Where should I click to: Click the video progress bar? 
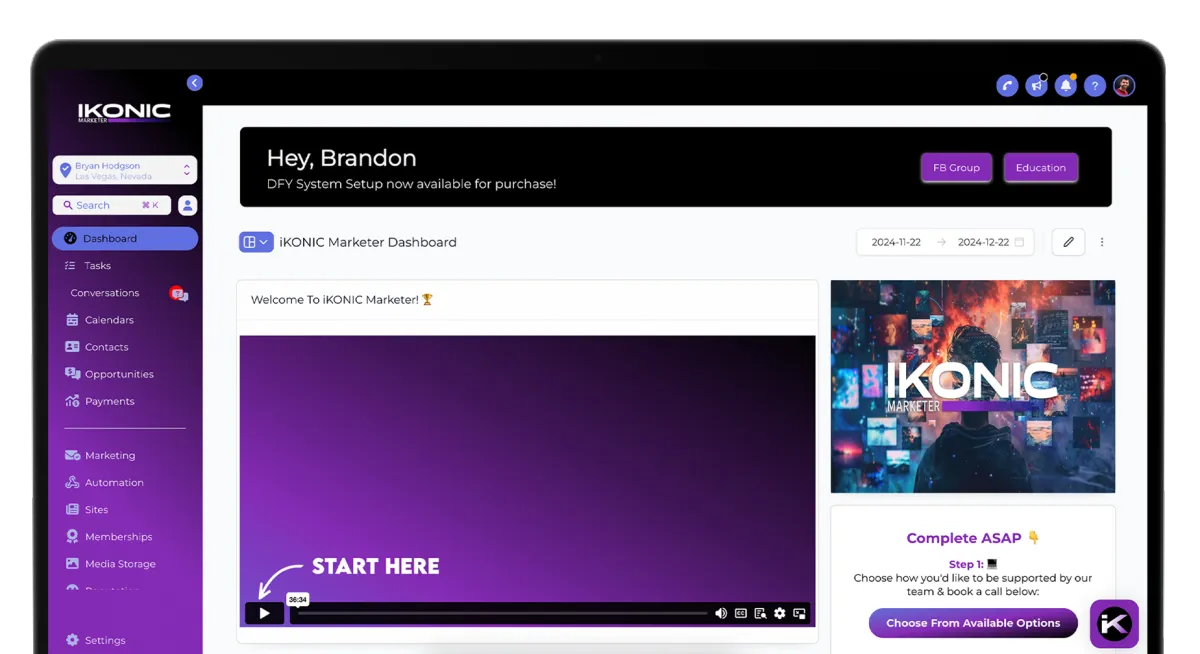pyautogui.click(x=502, y=613)
